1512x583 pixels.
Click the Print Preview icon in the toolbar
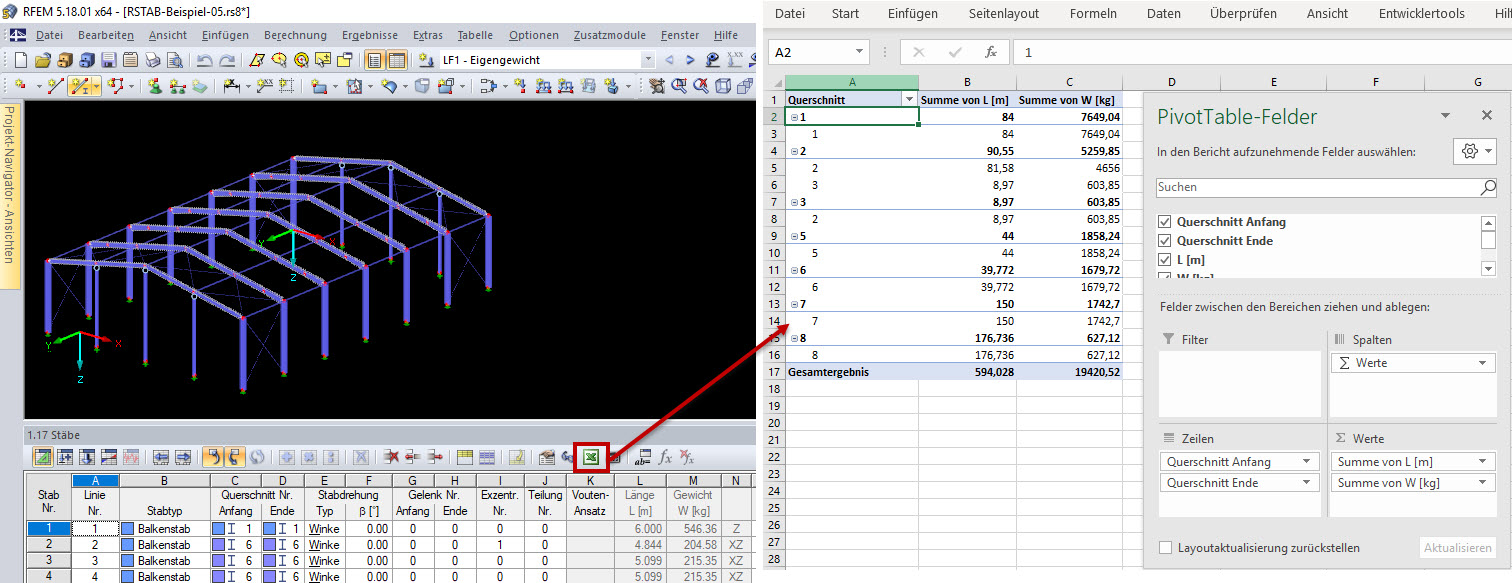click(x=177, y=59)
